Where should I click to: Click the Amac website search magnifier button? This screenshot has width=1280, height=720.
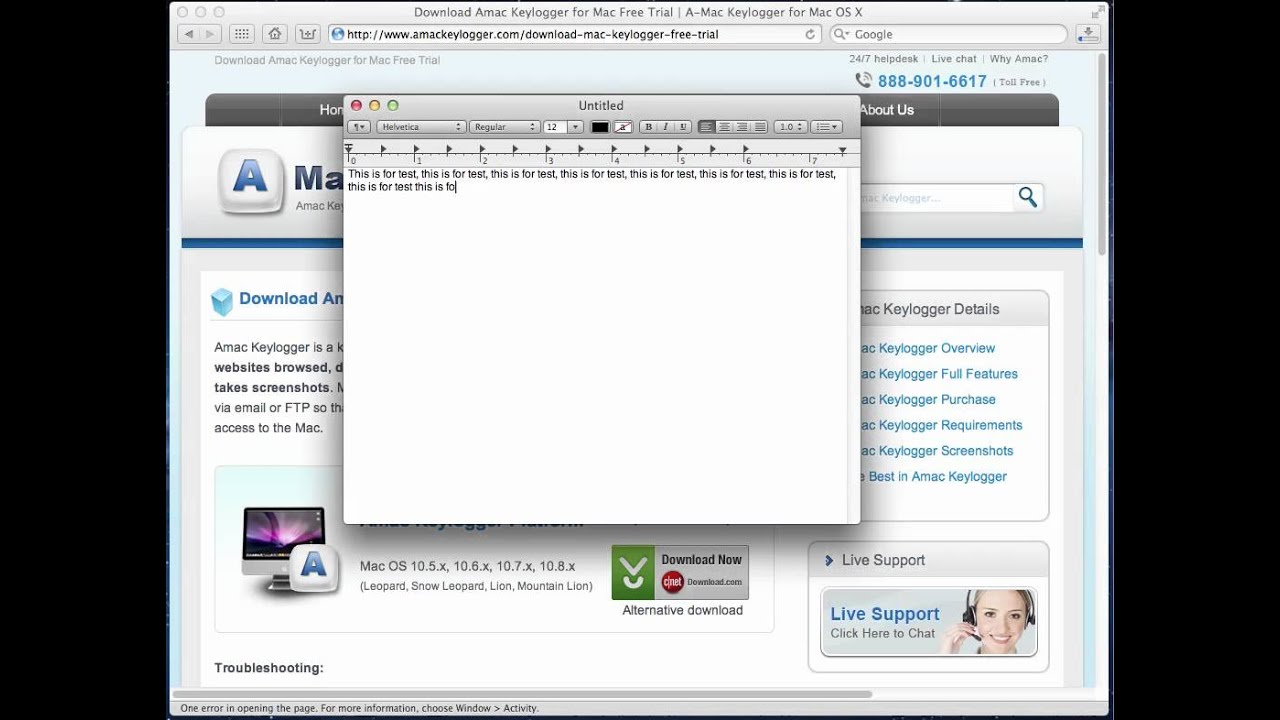click(x=1027, y=197)
